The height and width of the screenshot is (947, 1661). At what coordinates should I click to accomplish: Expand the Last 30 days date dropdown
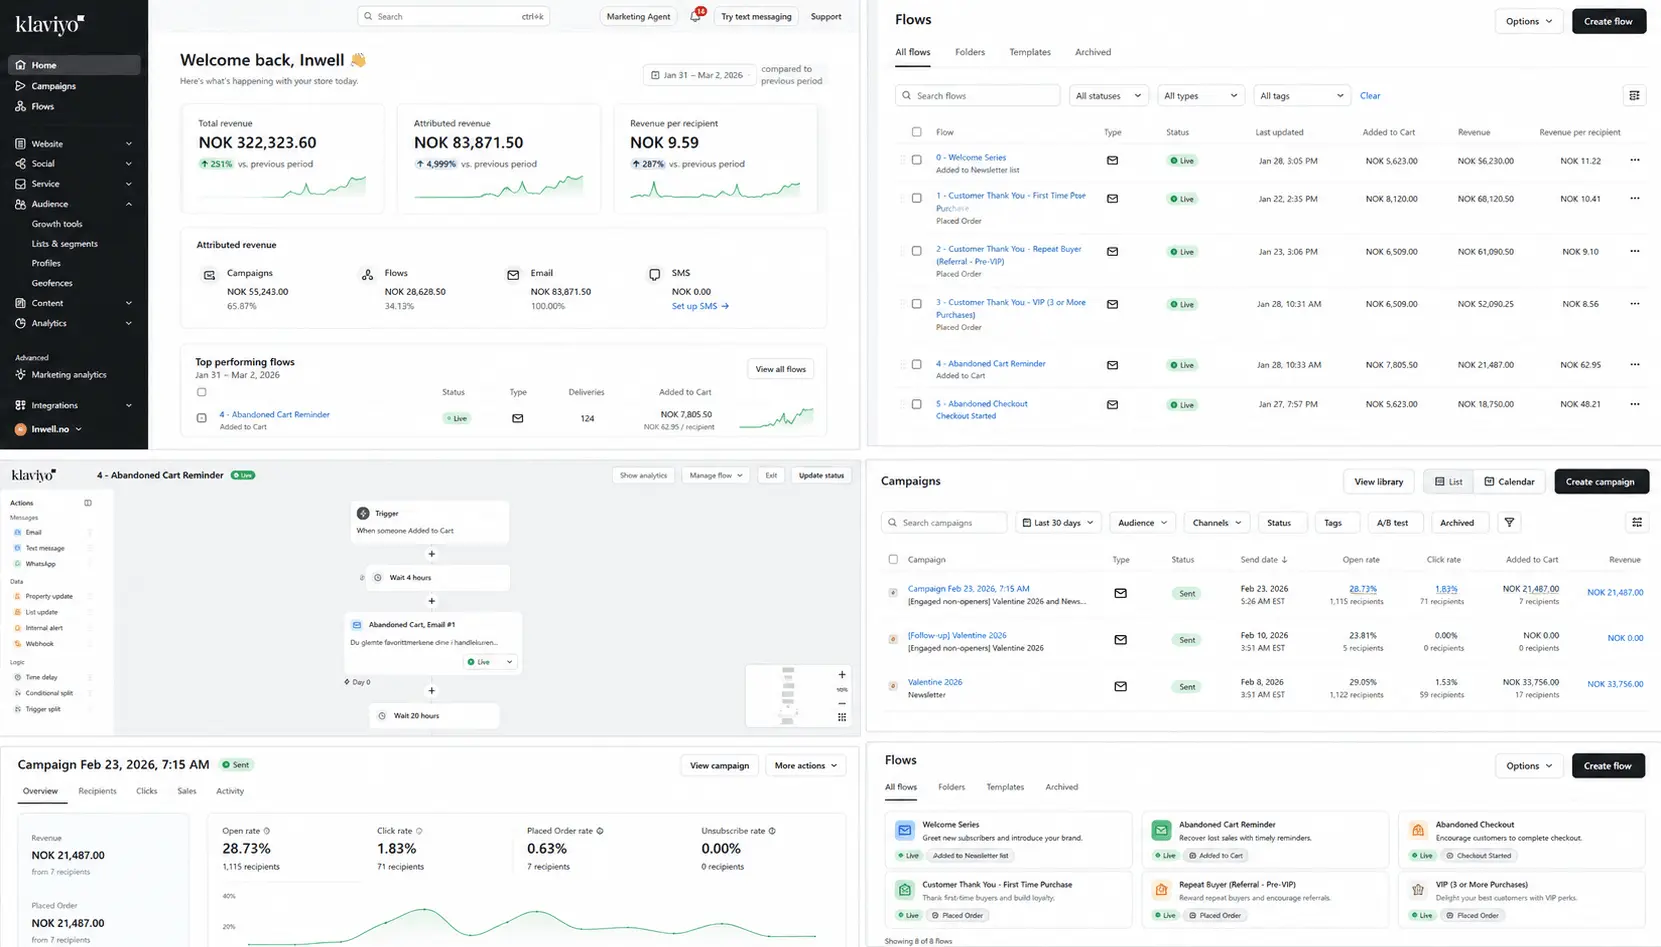point(1058,523)
